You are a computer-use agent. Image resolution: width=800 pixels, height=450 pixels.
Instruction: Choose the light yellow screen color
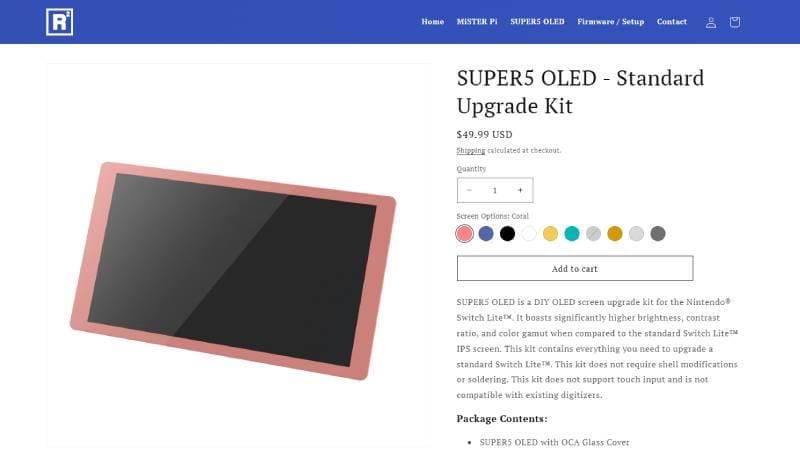(550, 234)
